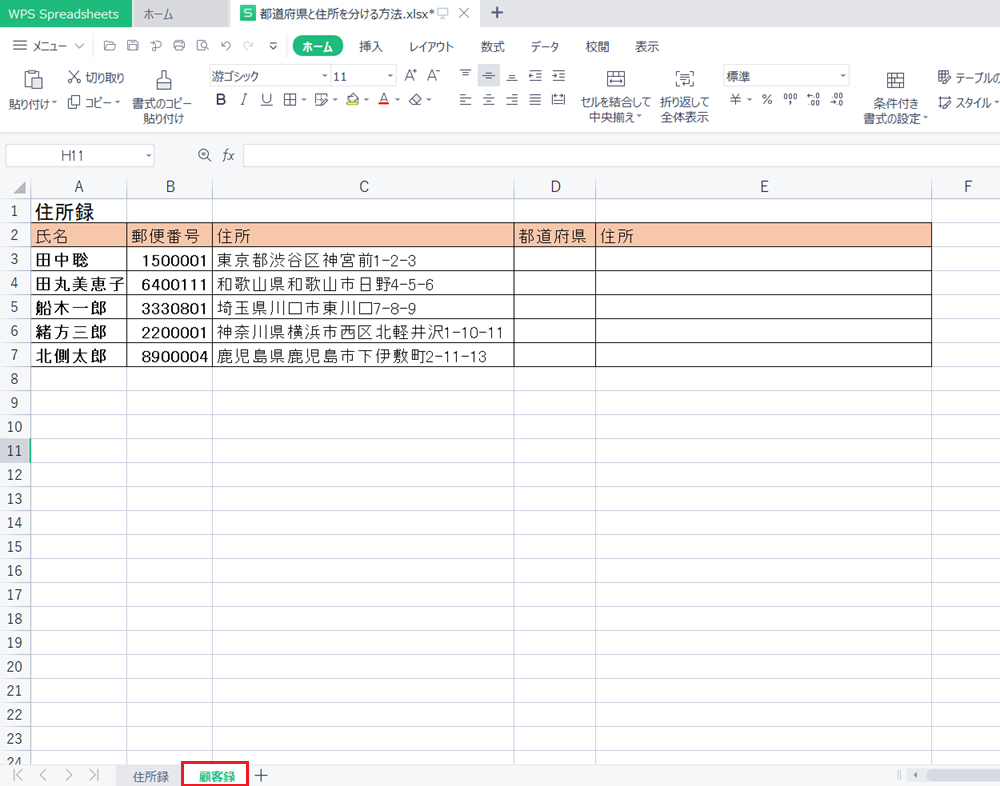This screenshot has height=786, width=1000.
Task: Toggle italic formatting
Action: [244, 100]
